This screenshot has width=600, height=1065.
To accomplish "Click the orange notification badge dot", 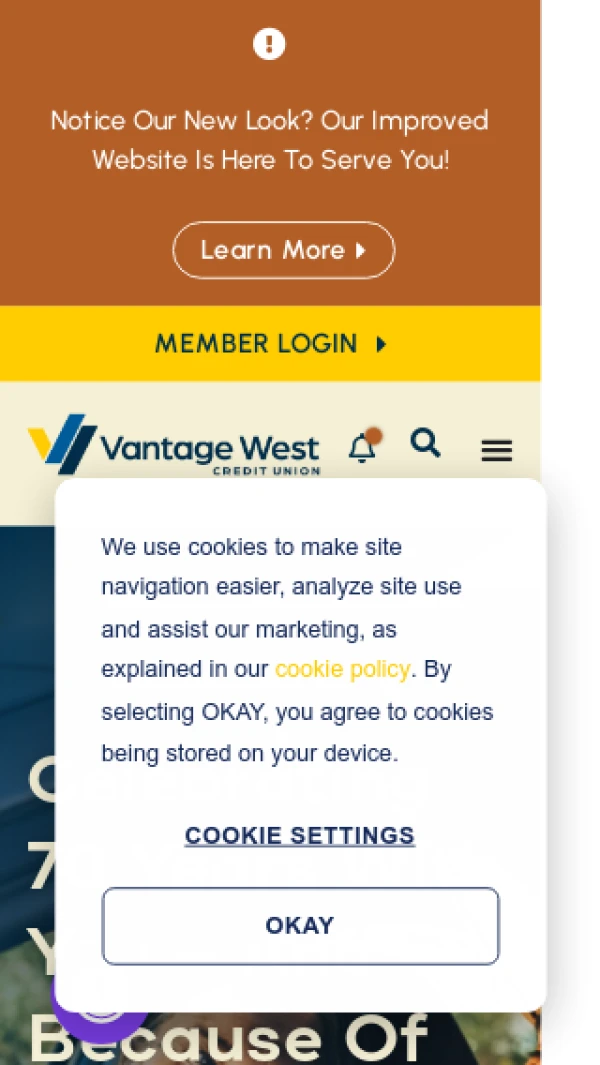I will pos(374,435).
